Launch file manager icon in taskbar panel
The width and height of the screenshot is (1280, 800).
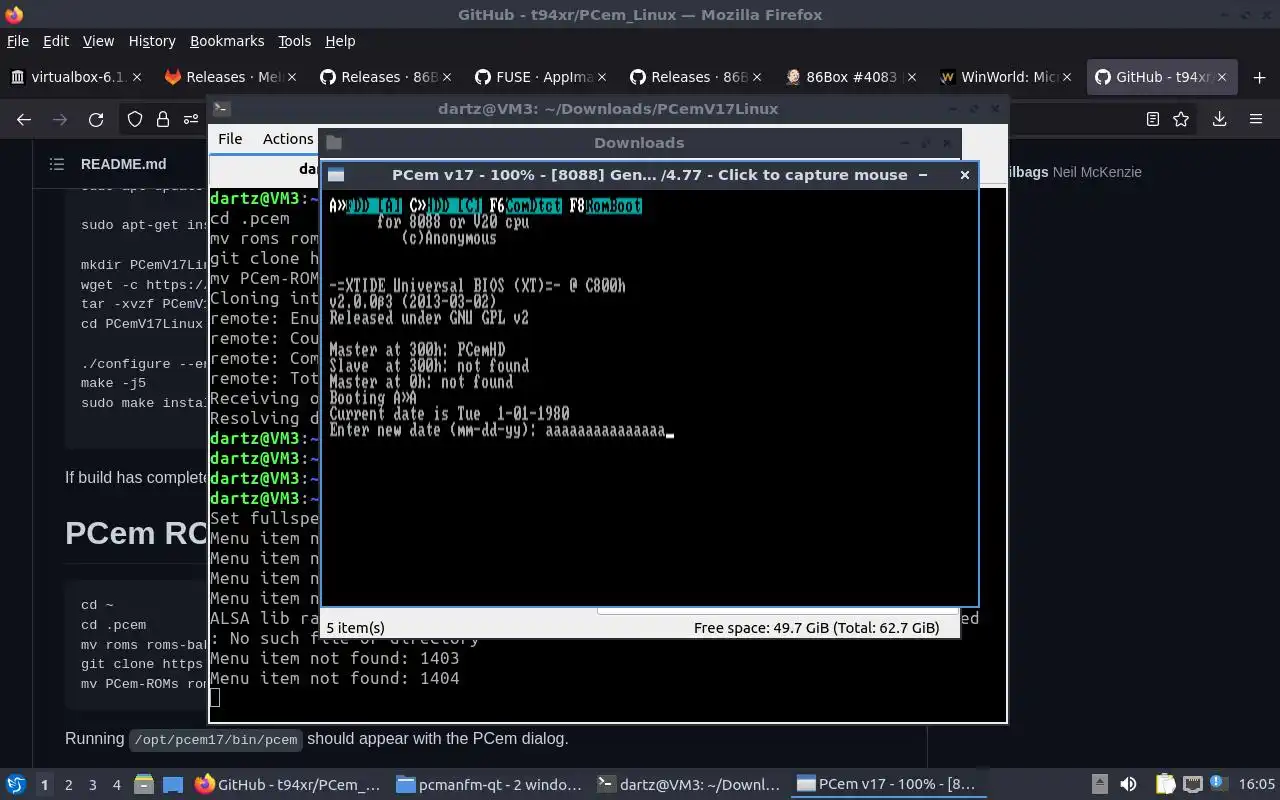click(143, 785)
